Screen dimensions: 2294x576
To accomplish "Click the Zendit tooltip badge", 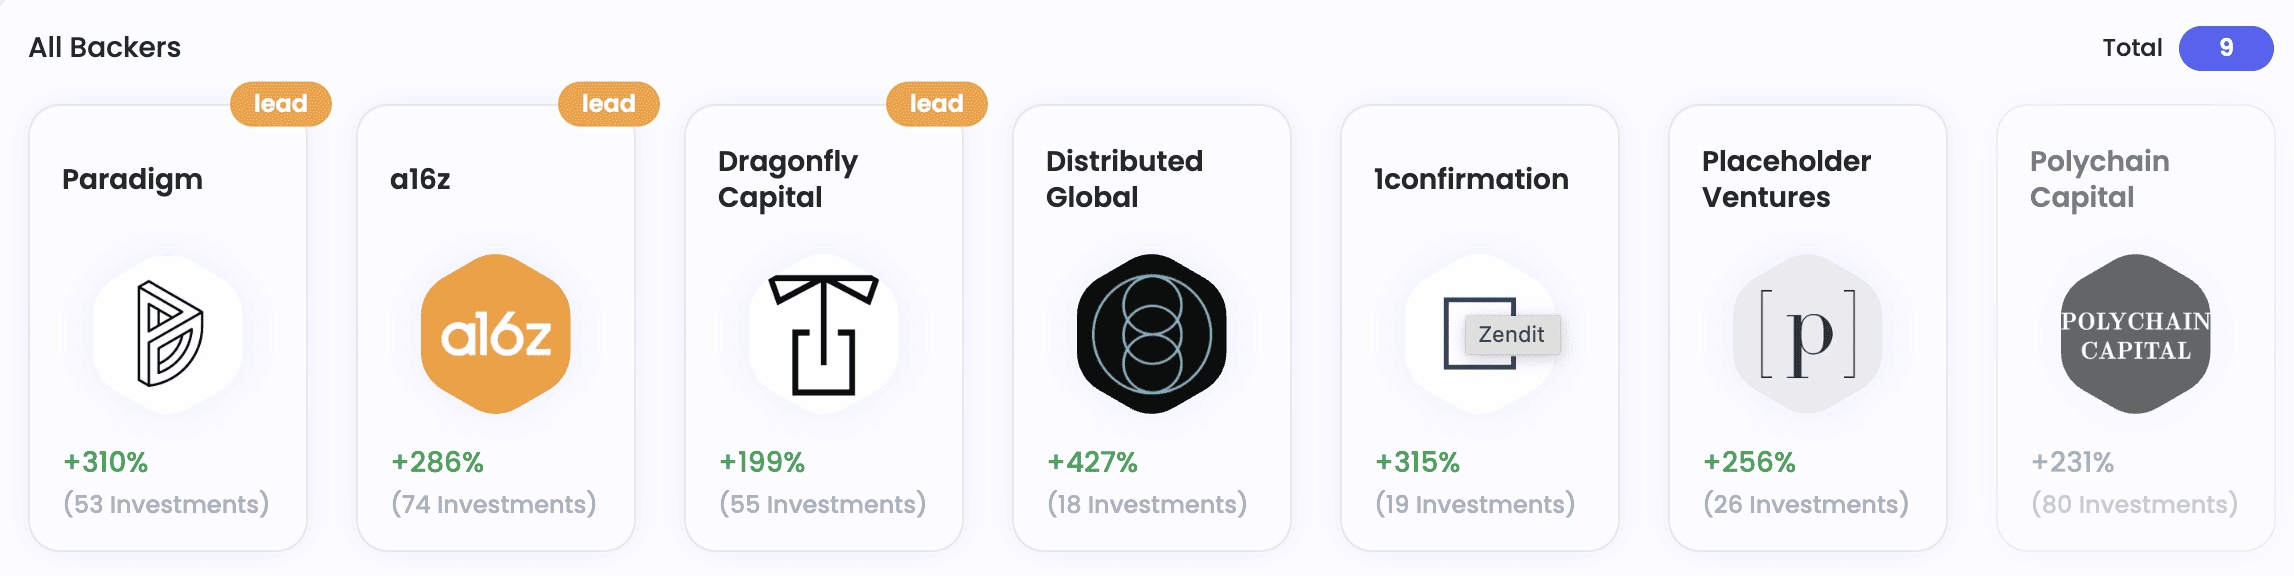I will point(1511,334).
